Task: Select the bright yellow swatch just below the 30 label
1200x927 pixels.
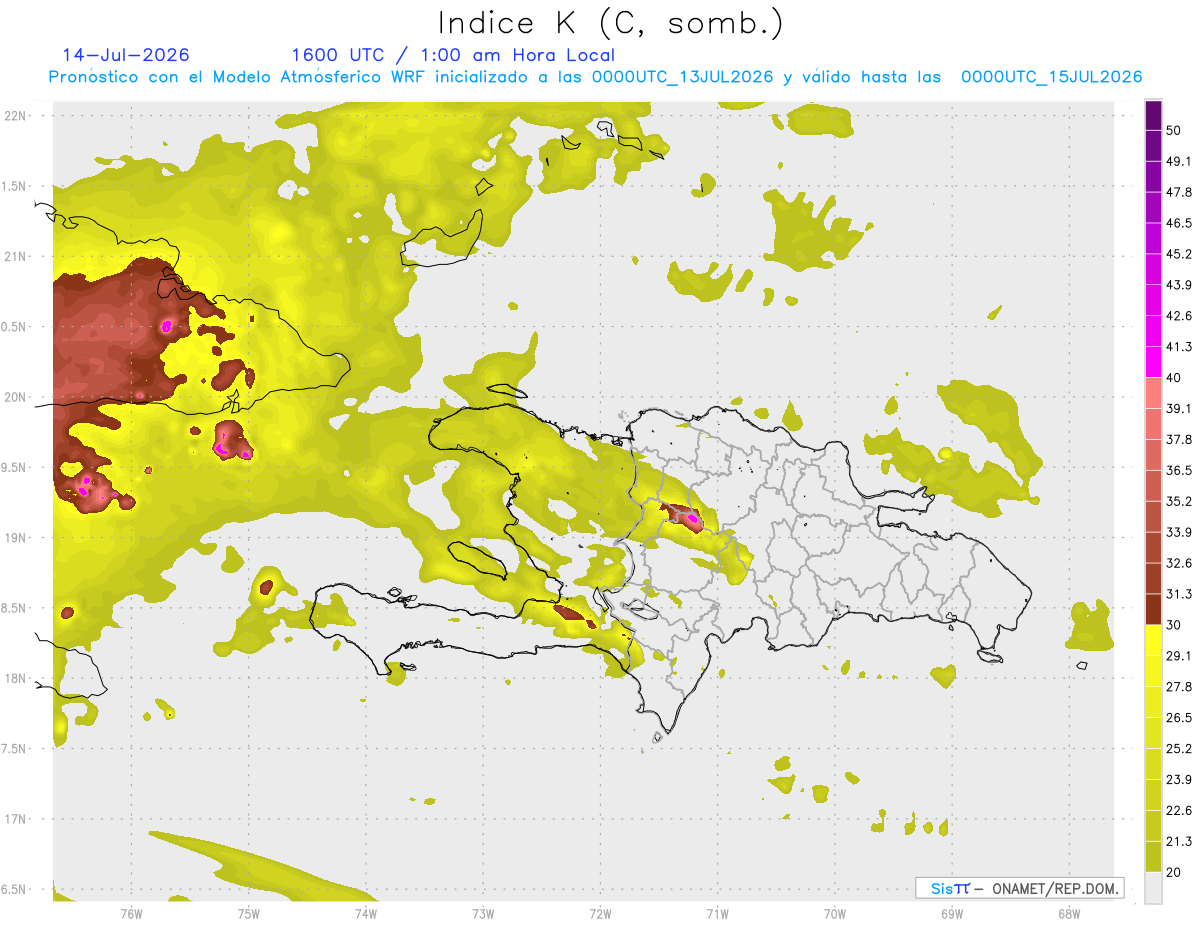Action: pyautogui.click(x=1154, y=640)
